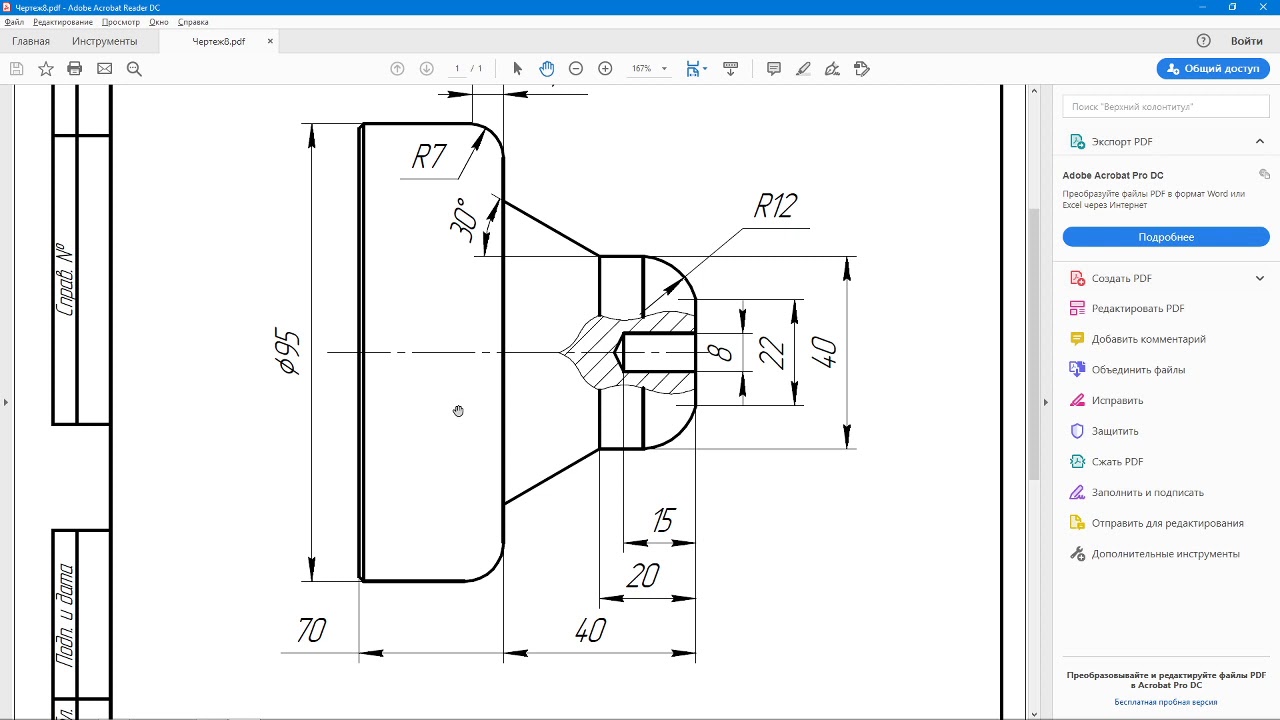This screenshot has height=720, width=1280.
Task: Open Заполнить и подписать tool
Action: click(x=1147, y=493)
